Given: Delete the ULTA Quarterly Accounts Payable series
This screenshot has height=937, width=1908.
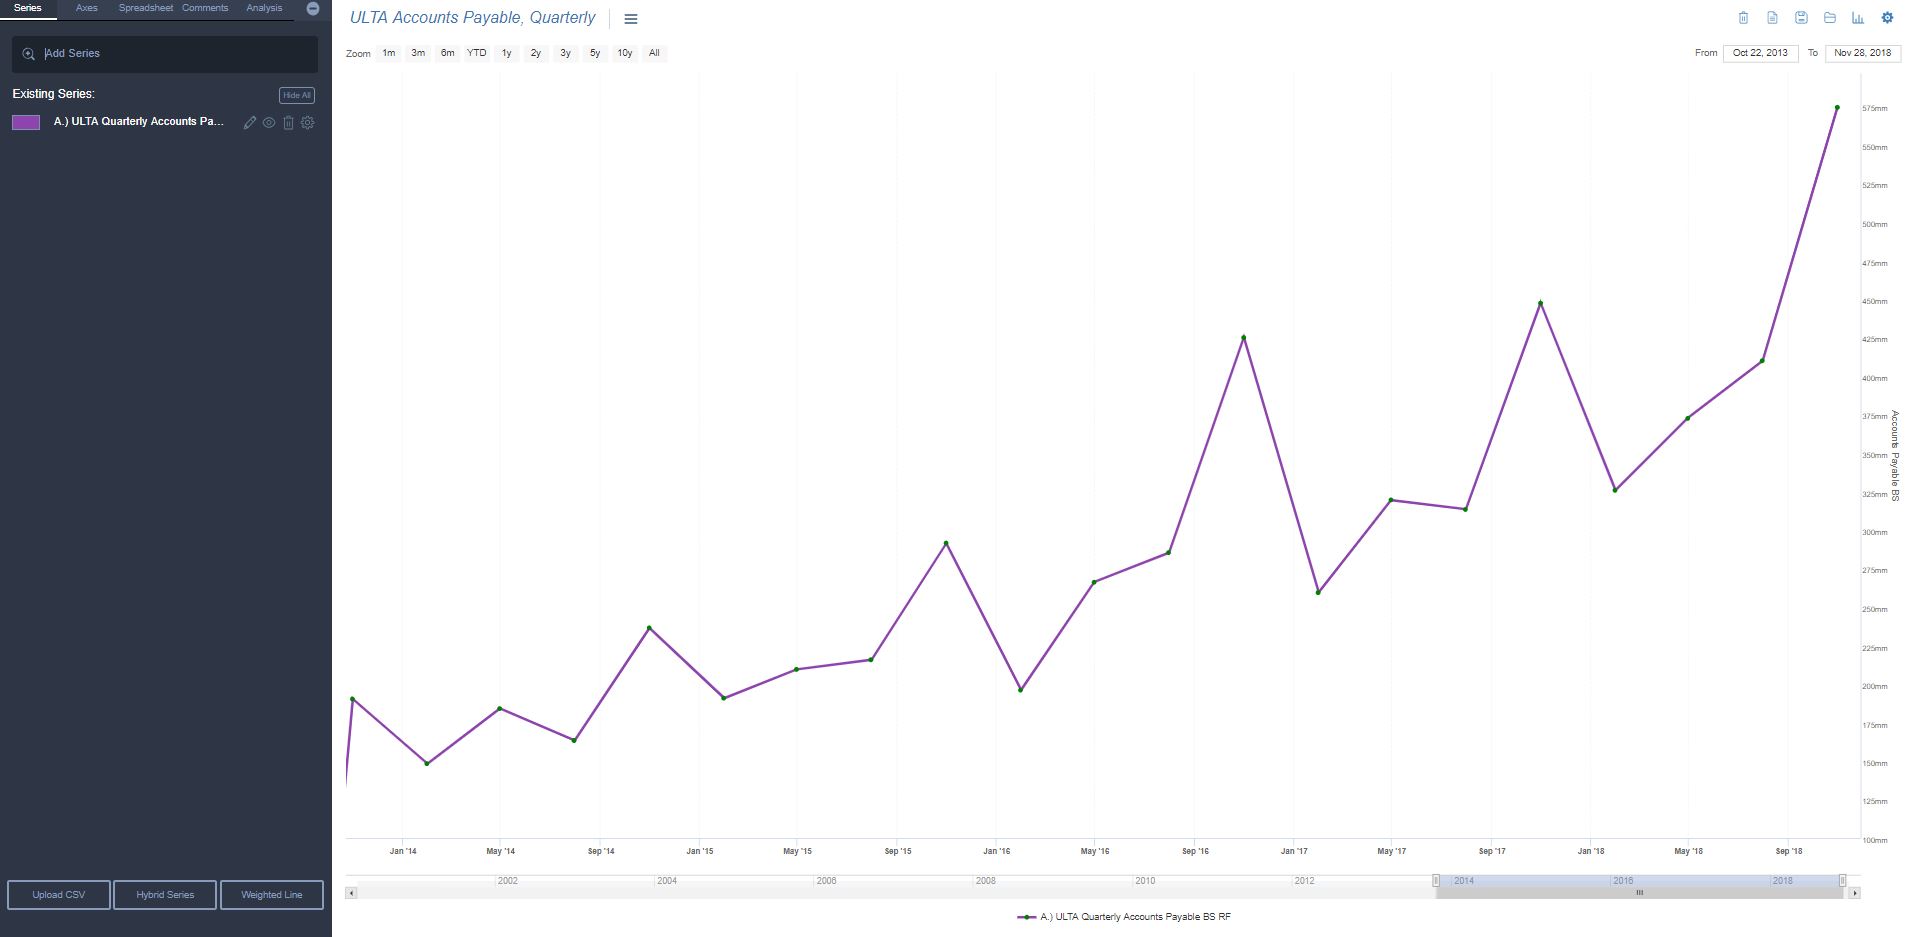Looking at the screenshot, I should [x=288, y=122].
